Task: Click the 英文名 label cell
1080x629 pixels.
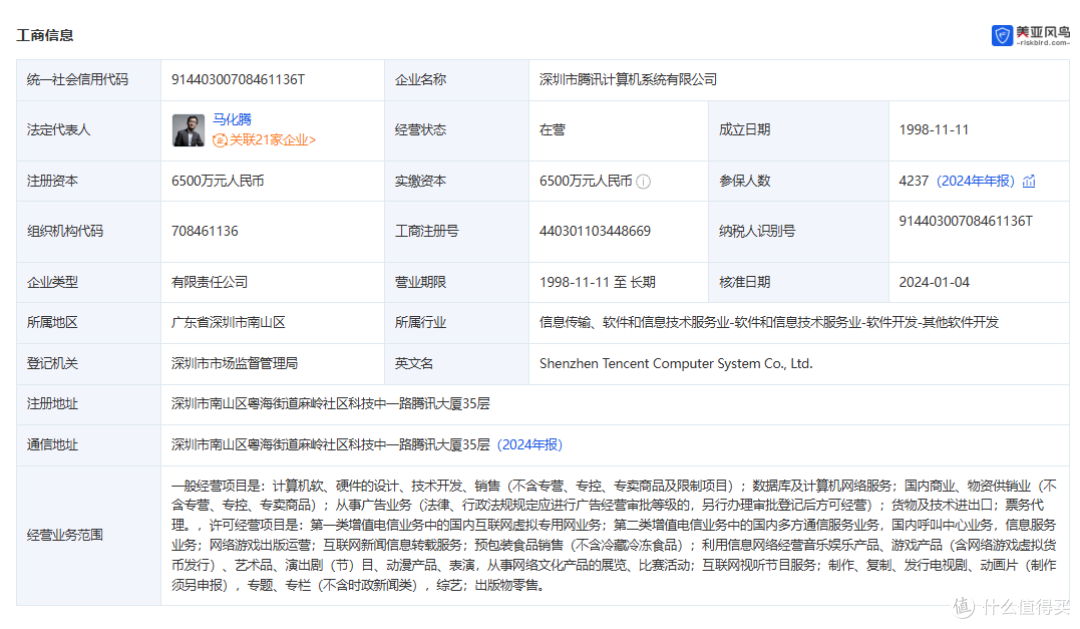Action: pos(457,364)
